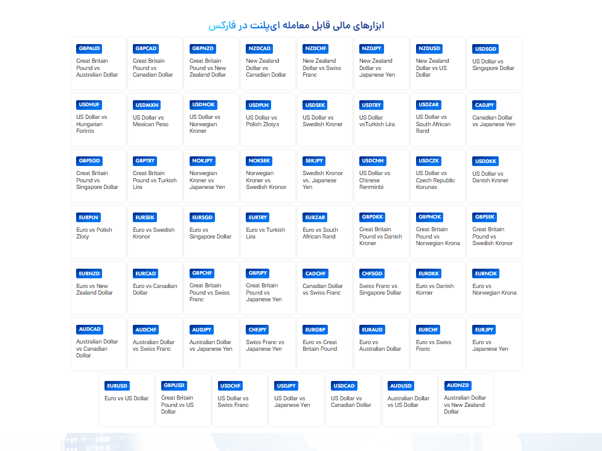Open the GBPTRY symbol badge
602x451 pixels.
[145, 161]
